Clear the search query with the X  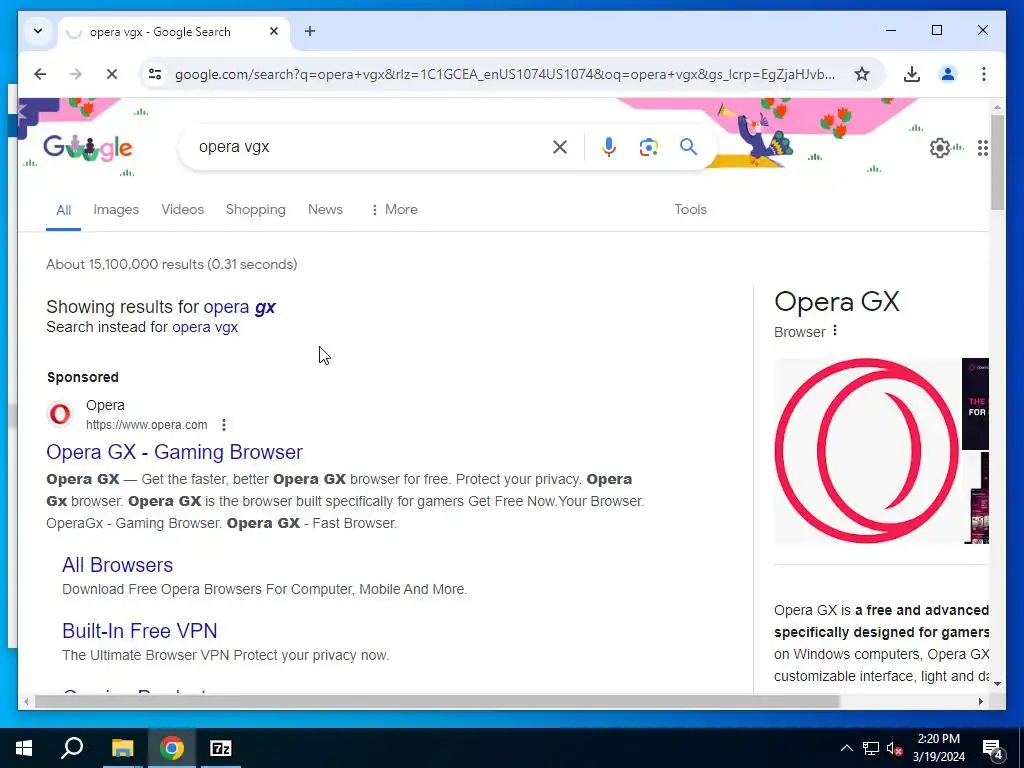pos(560,147)
